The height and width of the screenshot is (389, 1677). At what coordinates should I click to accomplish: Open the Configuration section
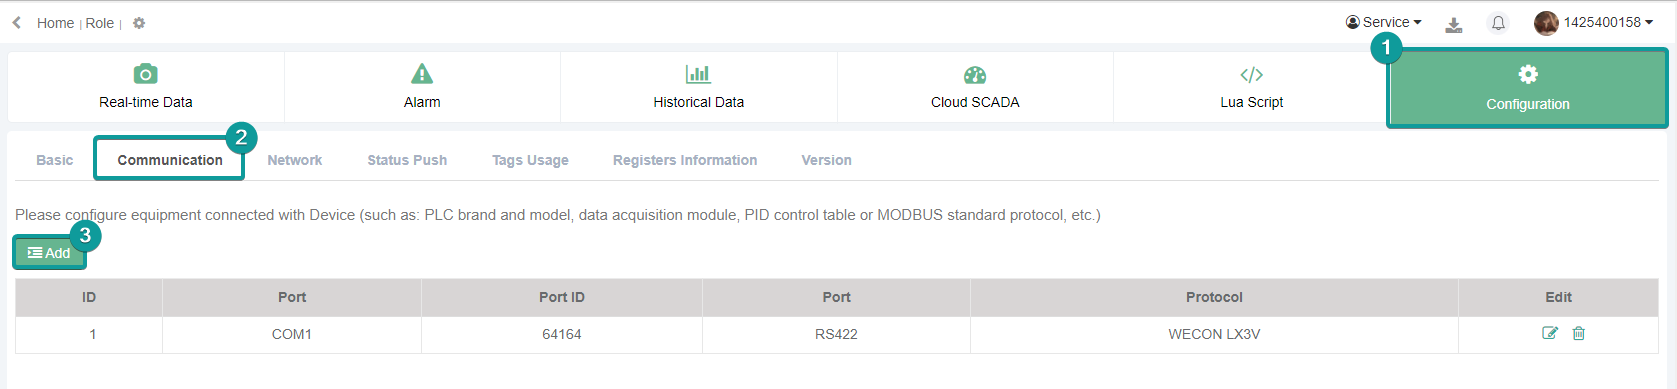(1527, 88)
